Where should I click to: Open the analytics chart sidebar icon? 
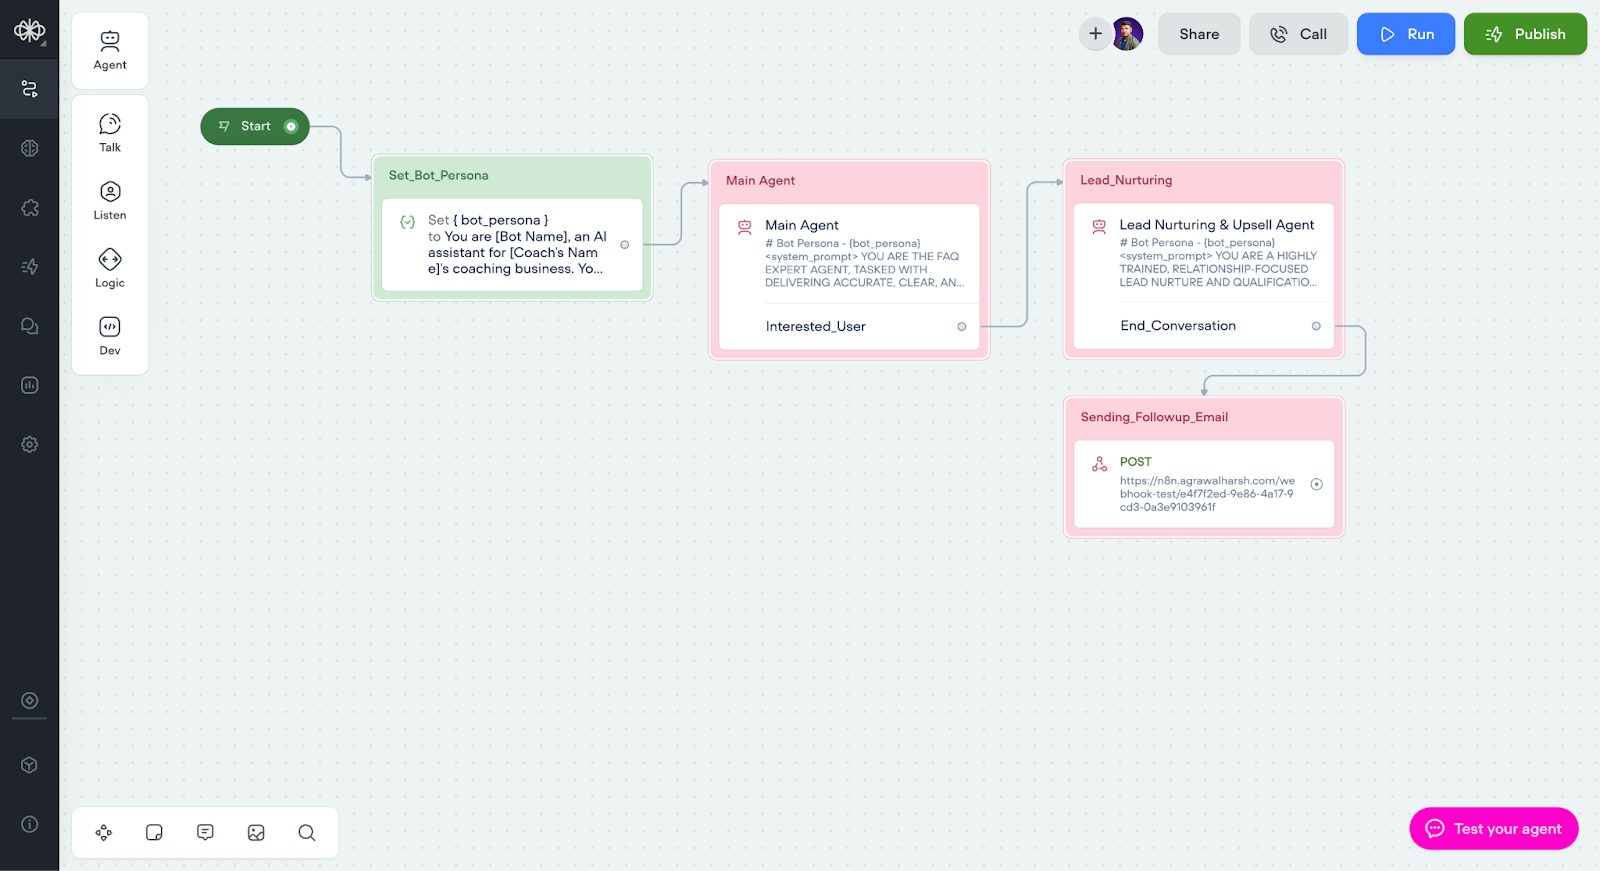click(29, 385)
